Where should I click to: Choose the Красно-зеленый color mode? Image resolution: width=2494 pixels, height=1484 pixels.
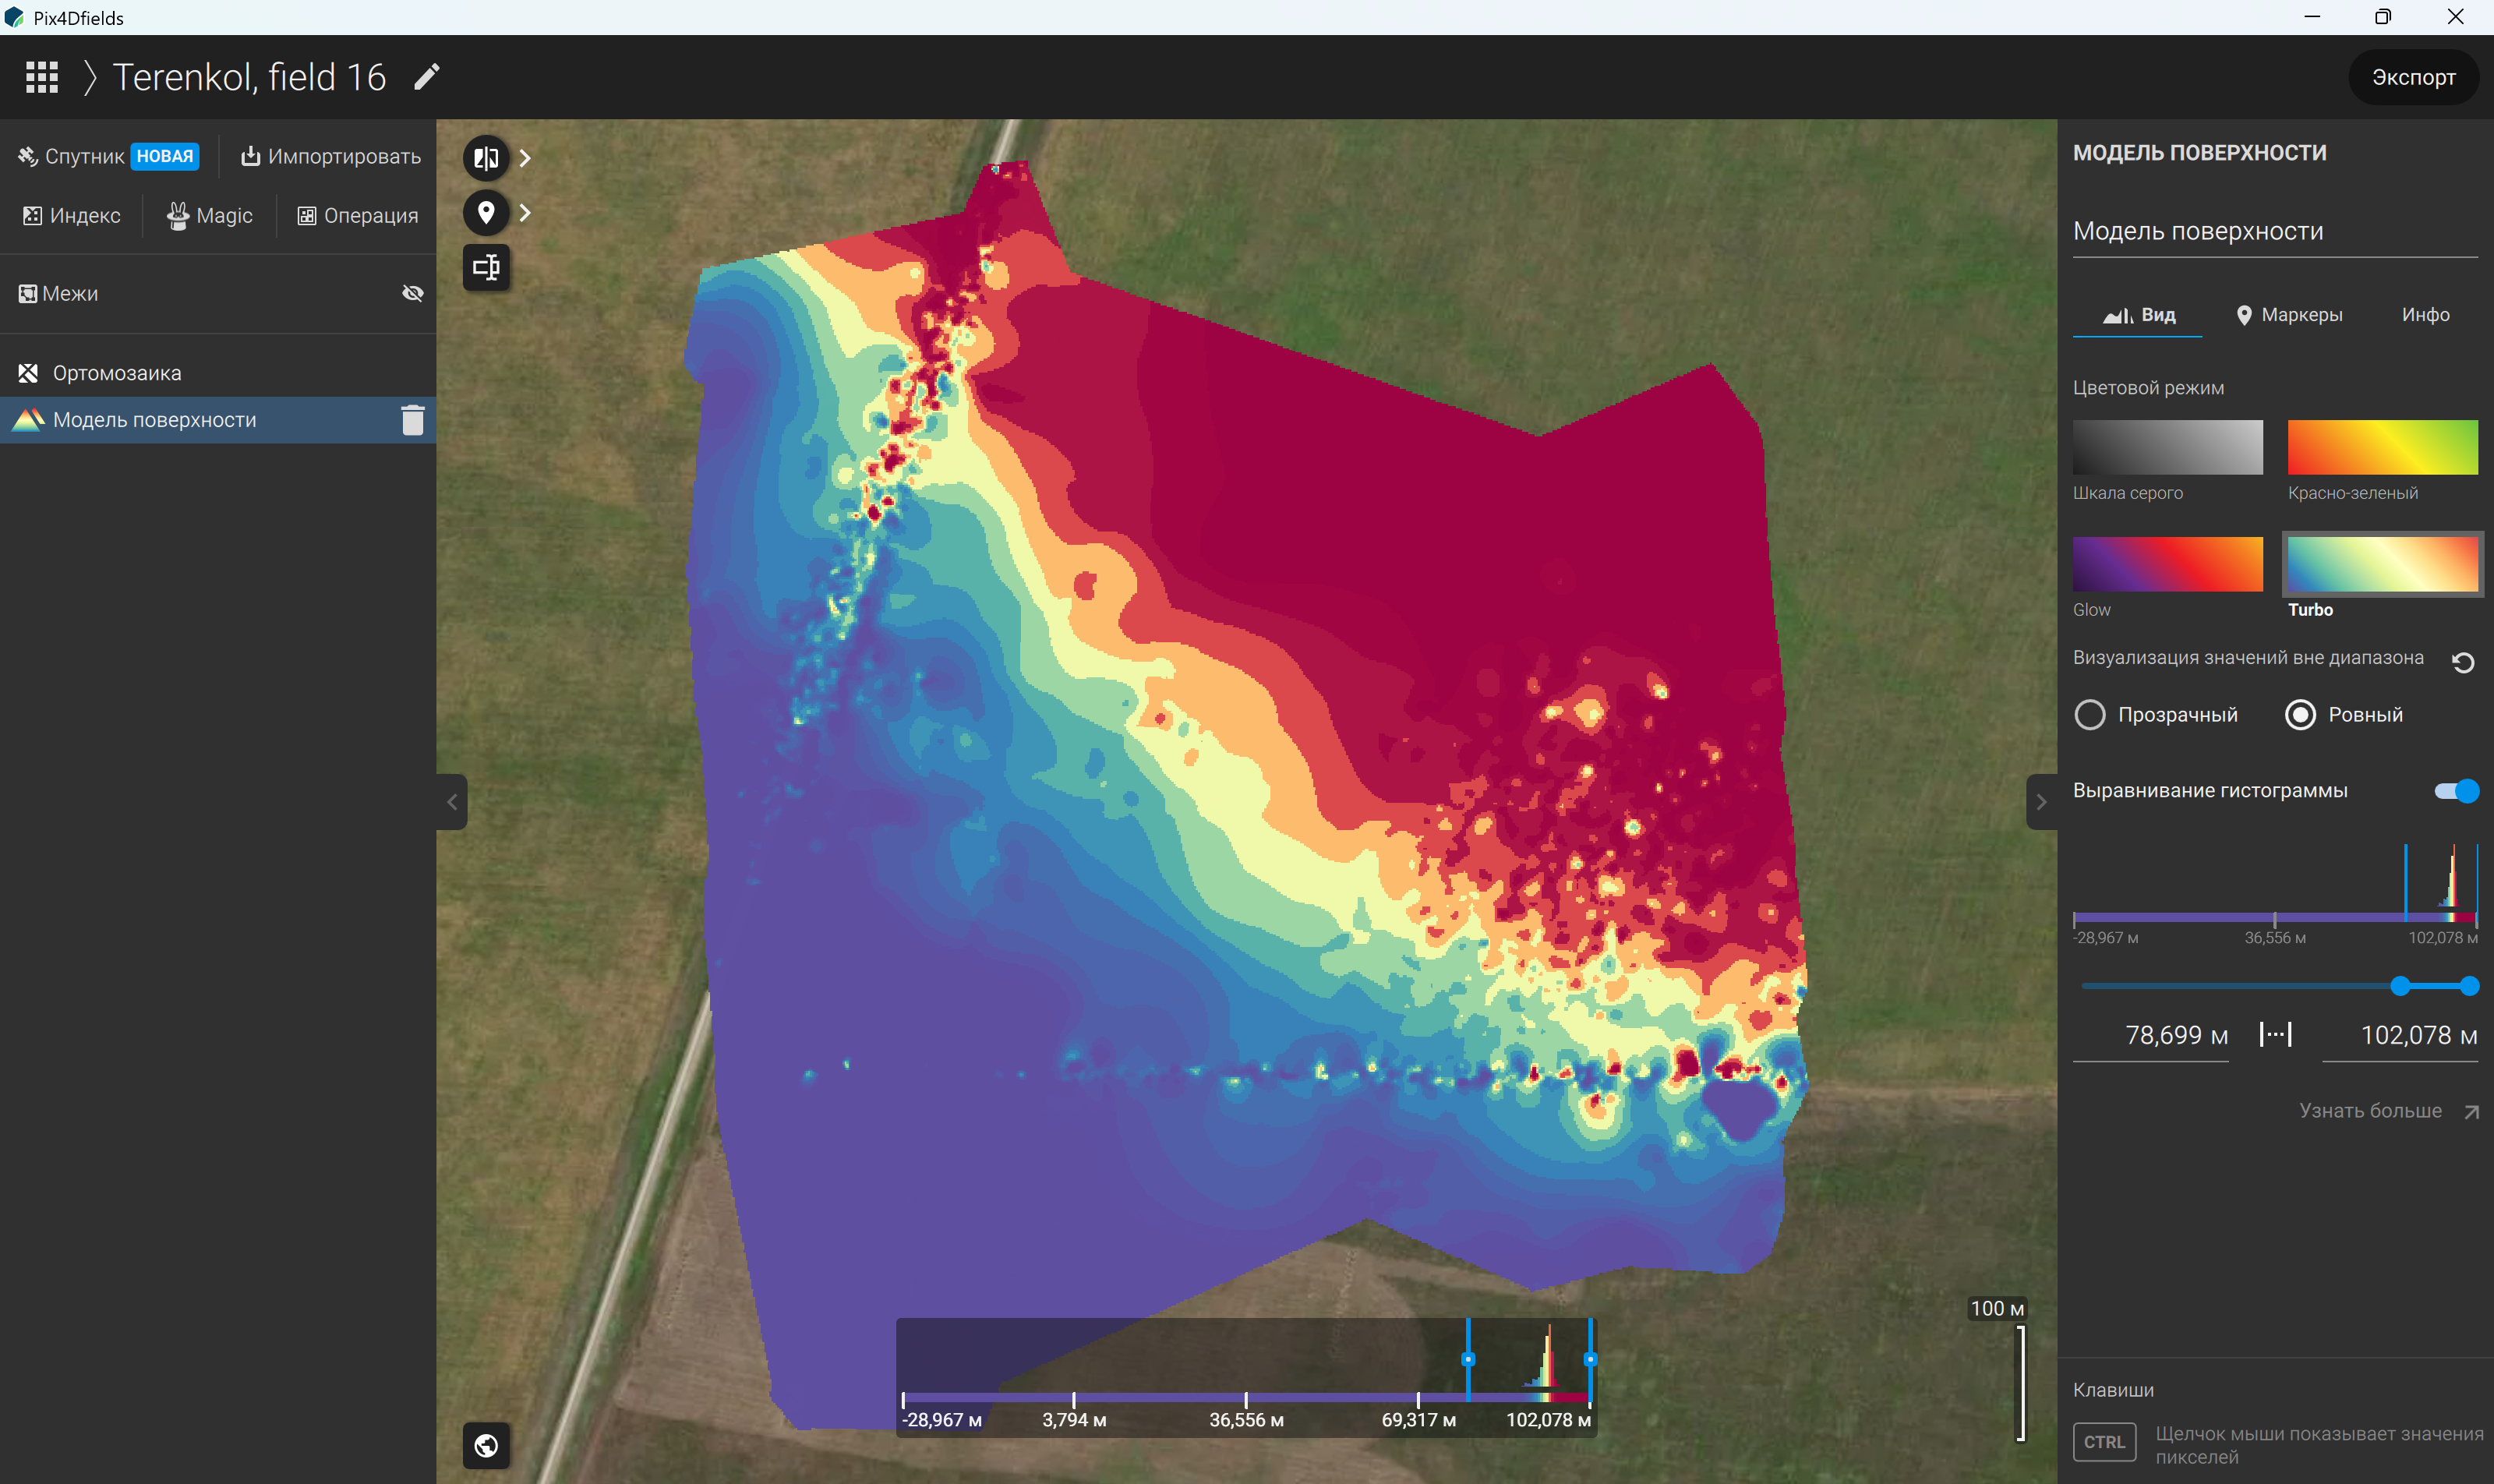point(2383,447)
